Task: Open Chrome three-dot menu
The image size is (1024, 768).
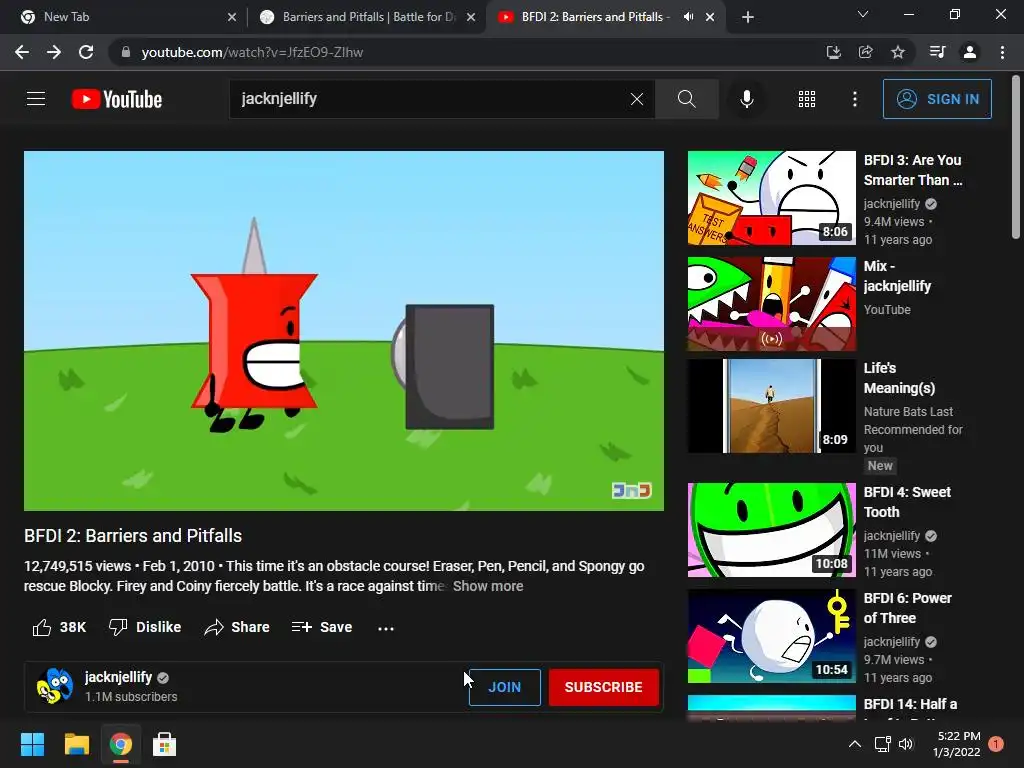Action: [x=1002, y=52]
